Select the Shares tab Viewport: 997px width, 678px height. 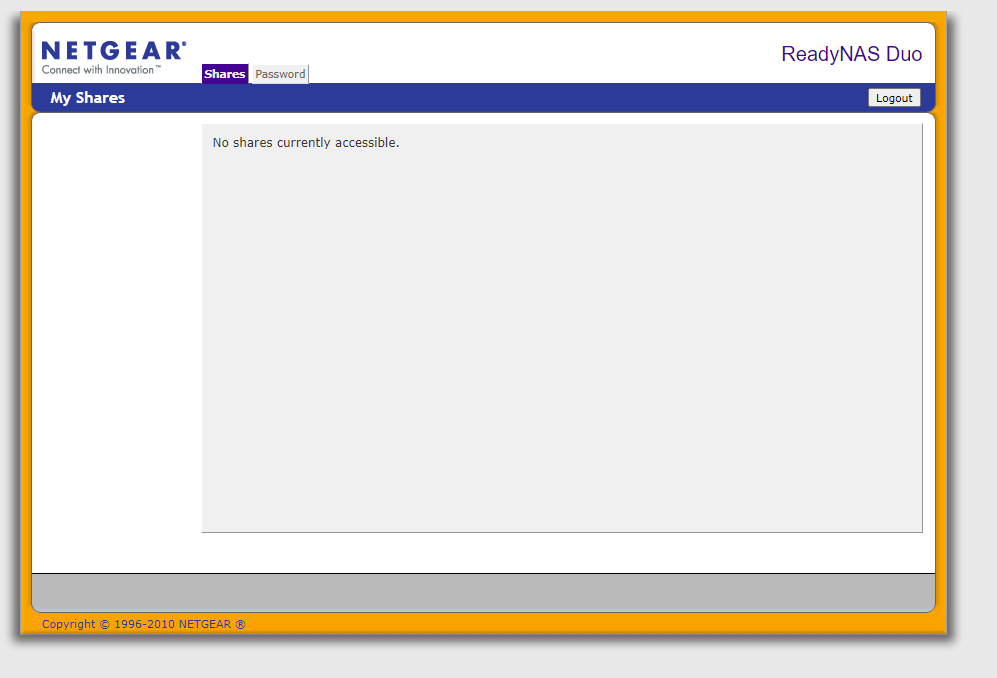225,74
